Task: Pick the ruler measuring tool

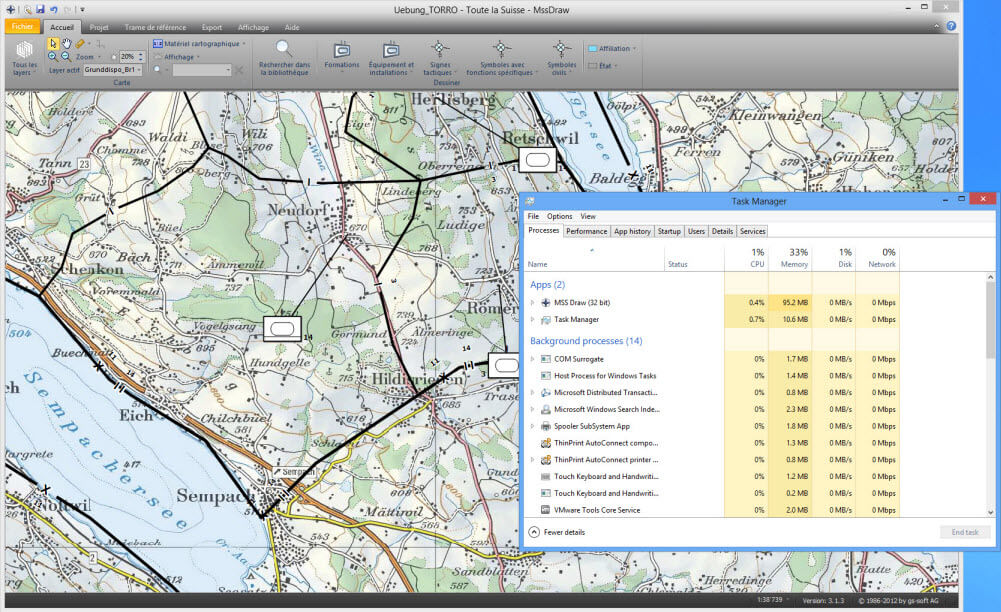Action: (80, 43)
